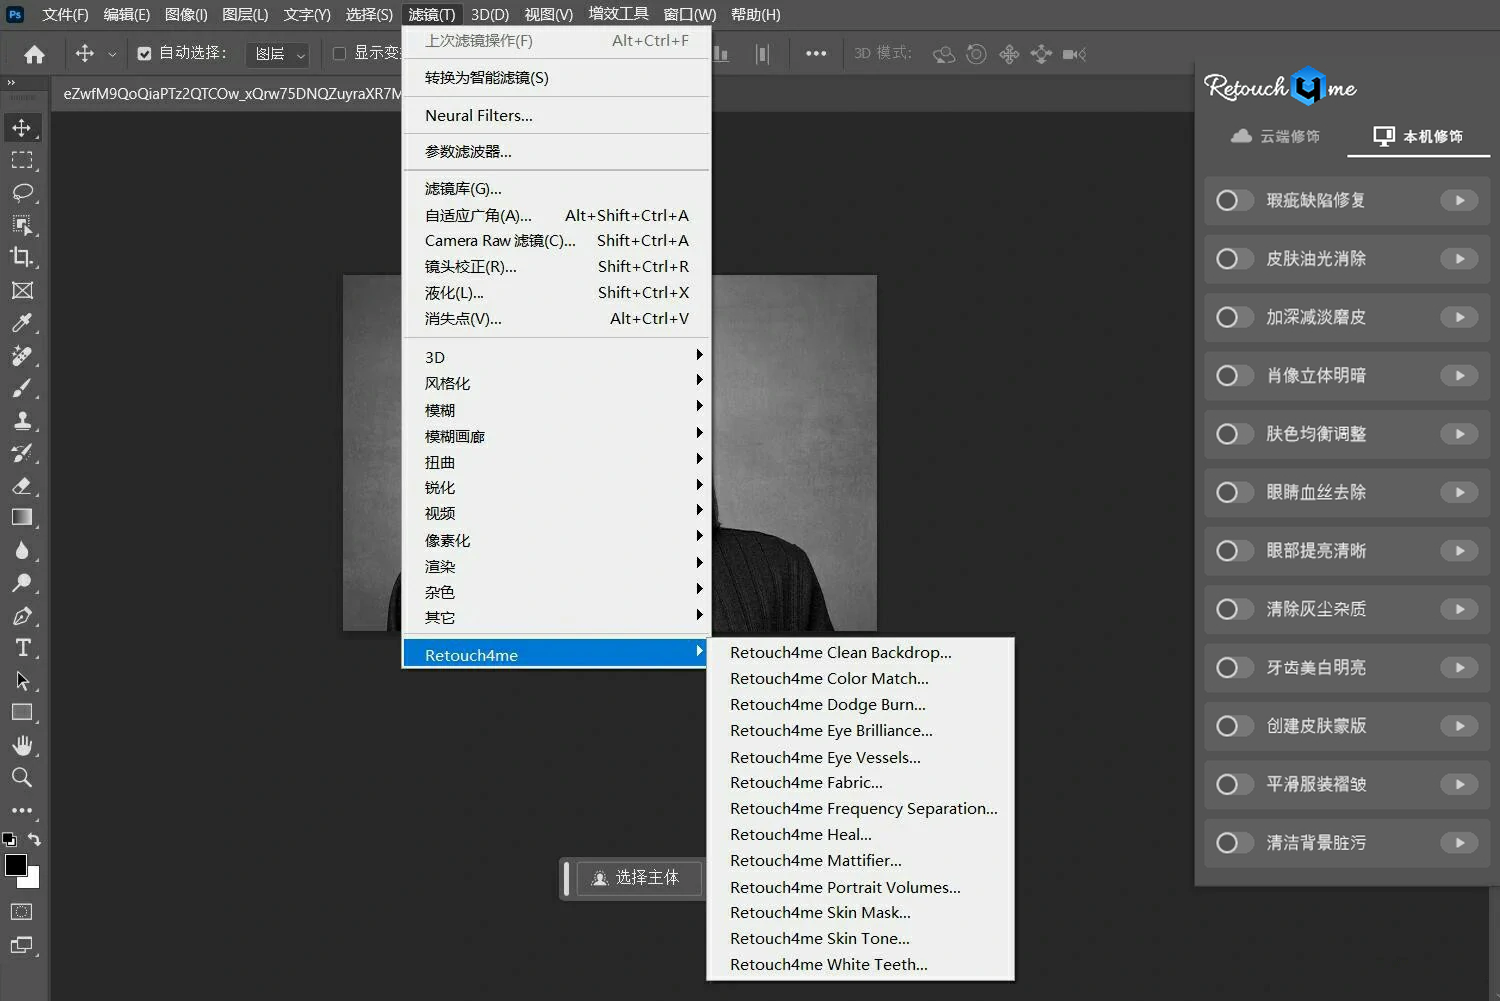1500x1001 pixels.
Task: Expand the 扭曲 filter submenu
Action: (x=556, y=462)
